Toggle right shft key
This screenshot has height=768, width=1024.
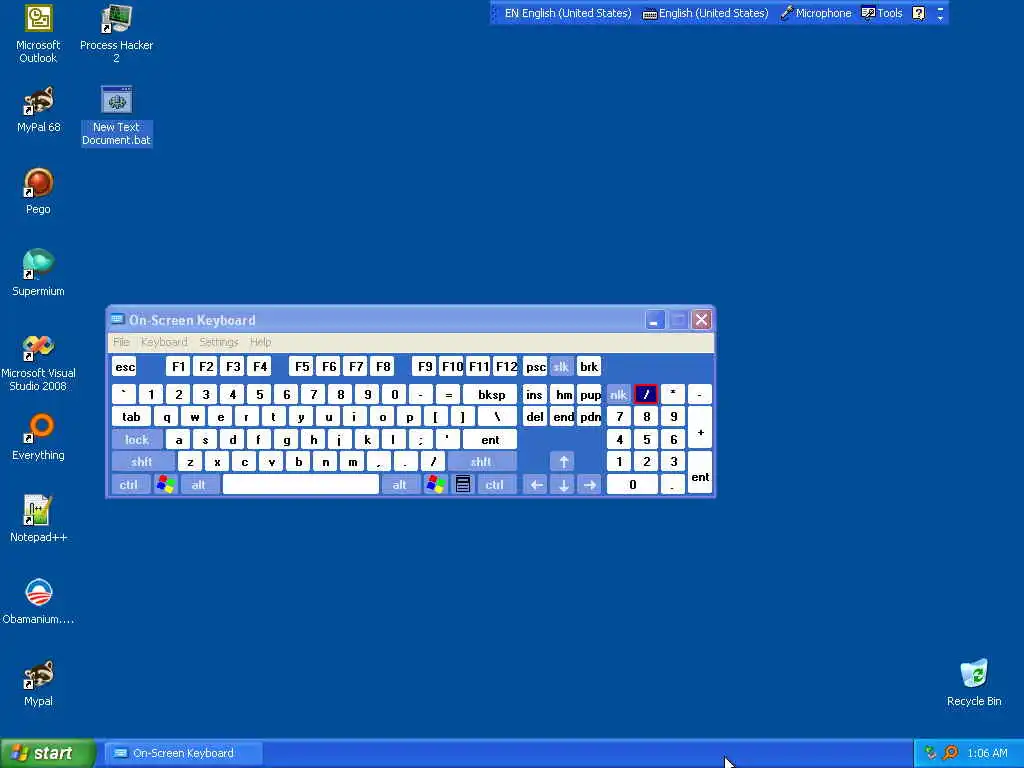pyautogui.click(x=481, y=462)
